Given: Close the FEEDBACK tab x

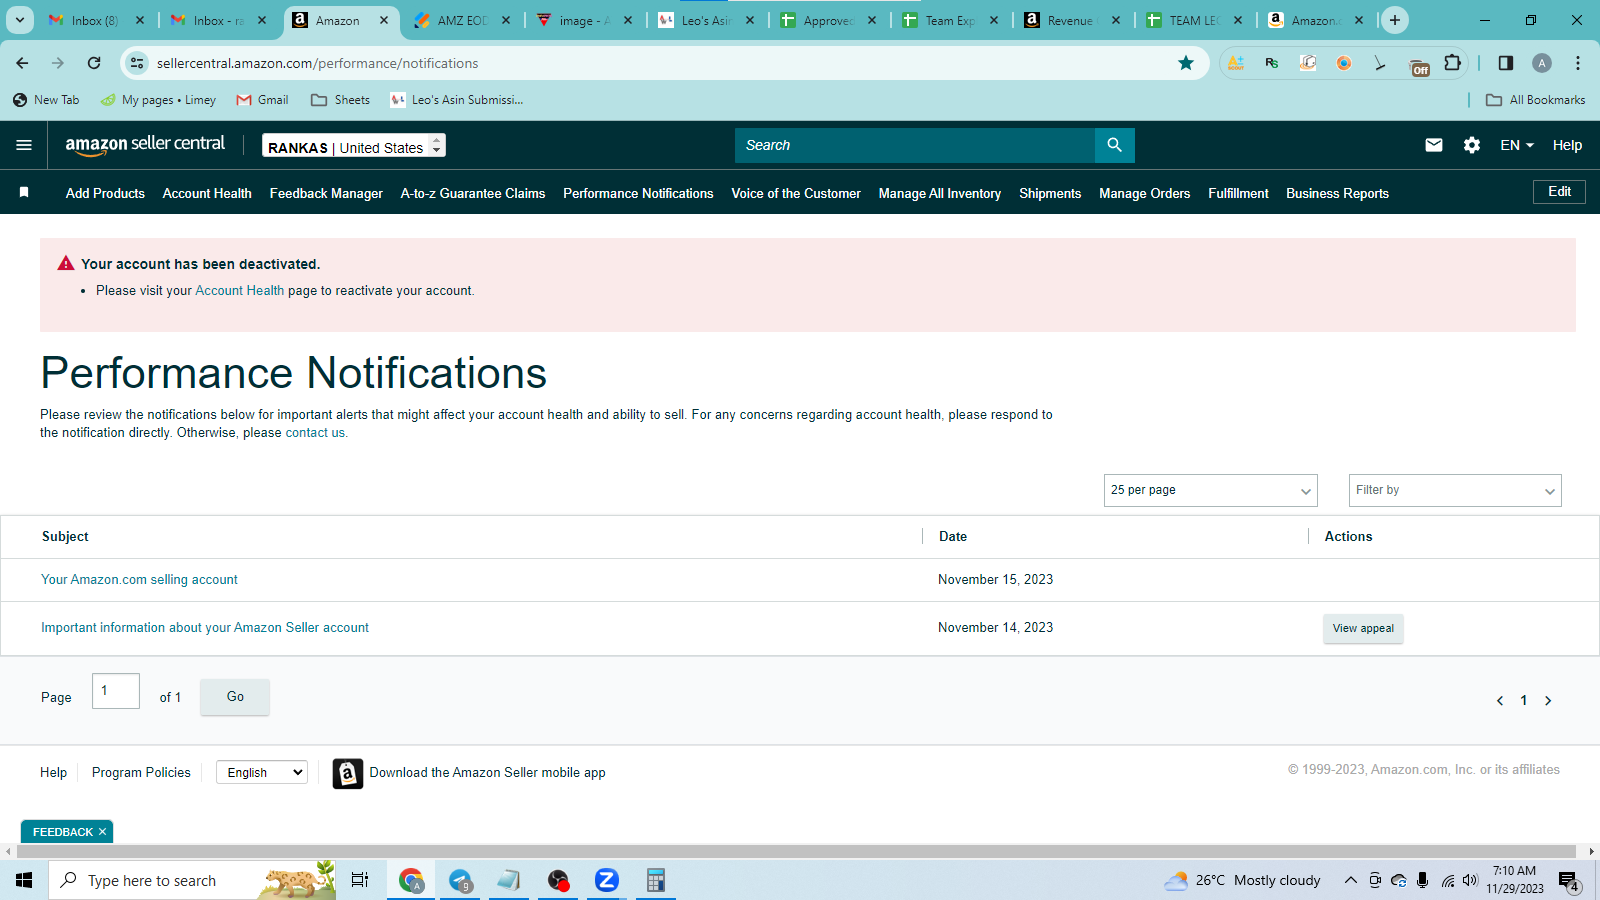Looking at the screenshot, I should (102, 832).
